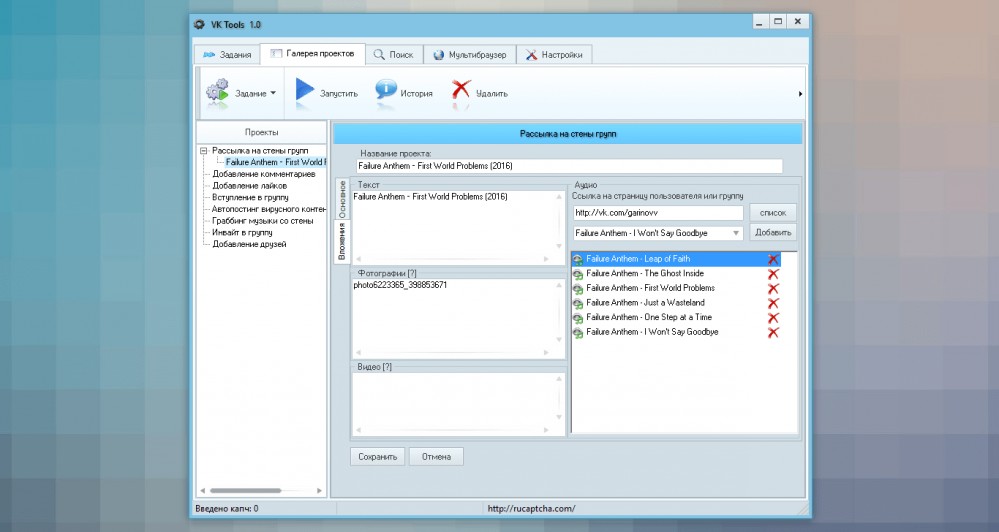Screen dimensions: 999x532
Task: Remove First World Problems track with red X
Action: (773, 289)
